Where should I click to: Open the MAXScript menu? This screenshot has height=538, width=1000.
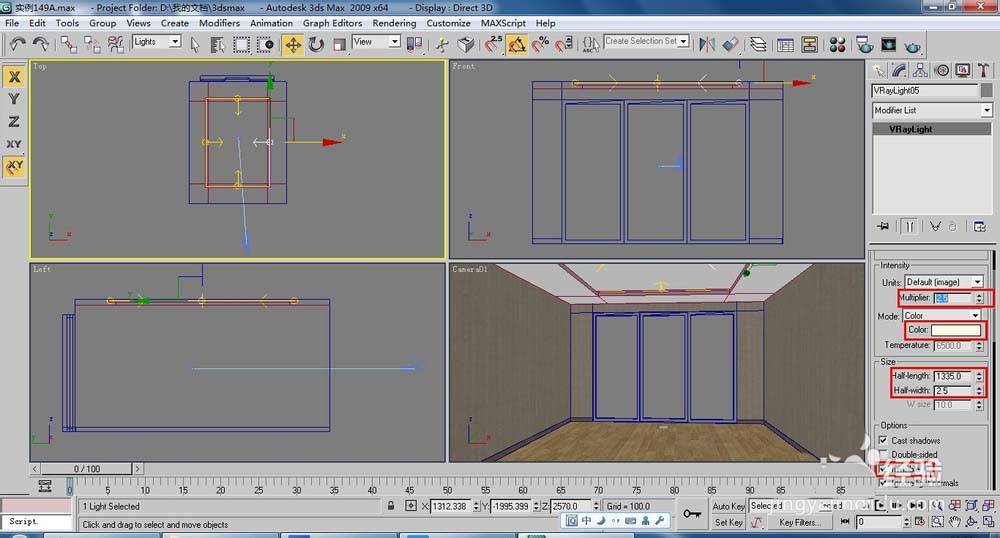[503, 23]
